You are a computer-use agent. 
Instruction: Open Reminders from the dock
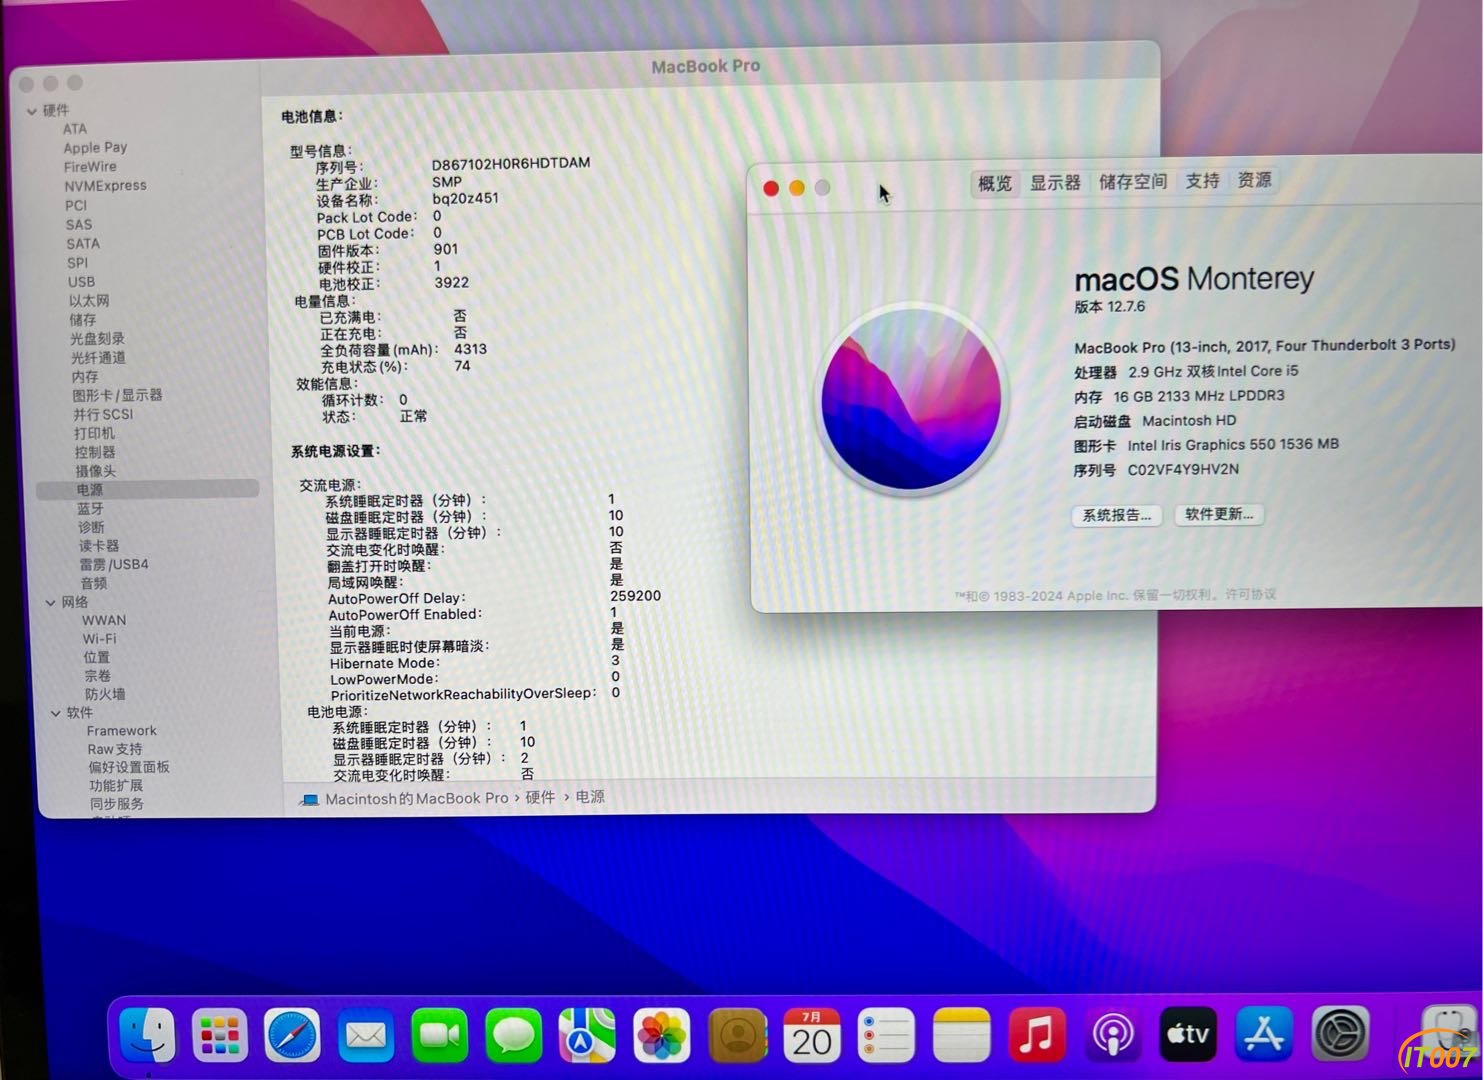click(x=886, y=1035)
